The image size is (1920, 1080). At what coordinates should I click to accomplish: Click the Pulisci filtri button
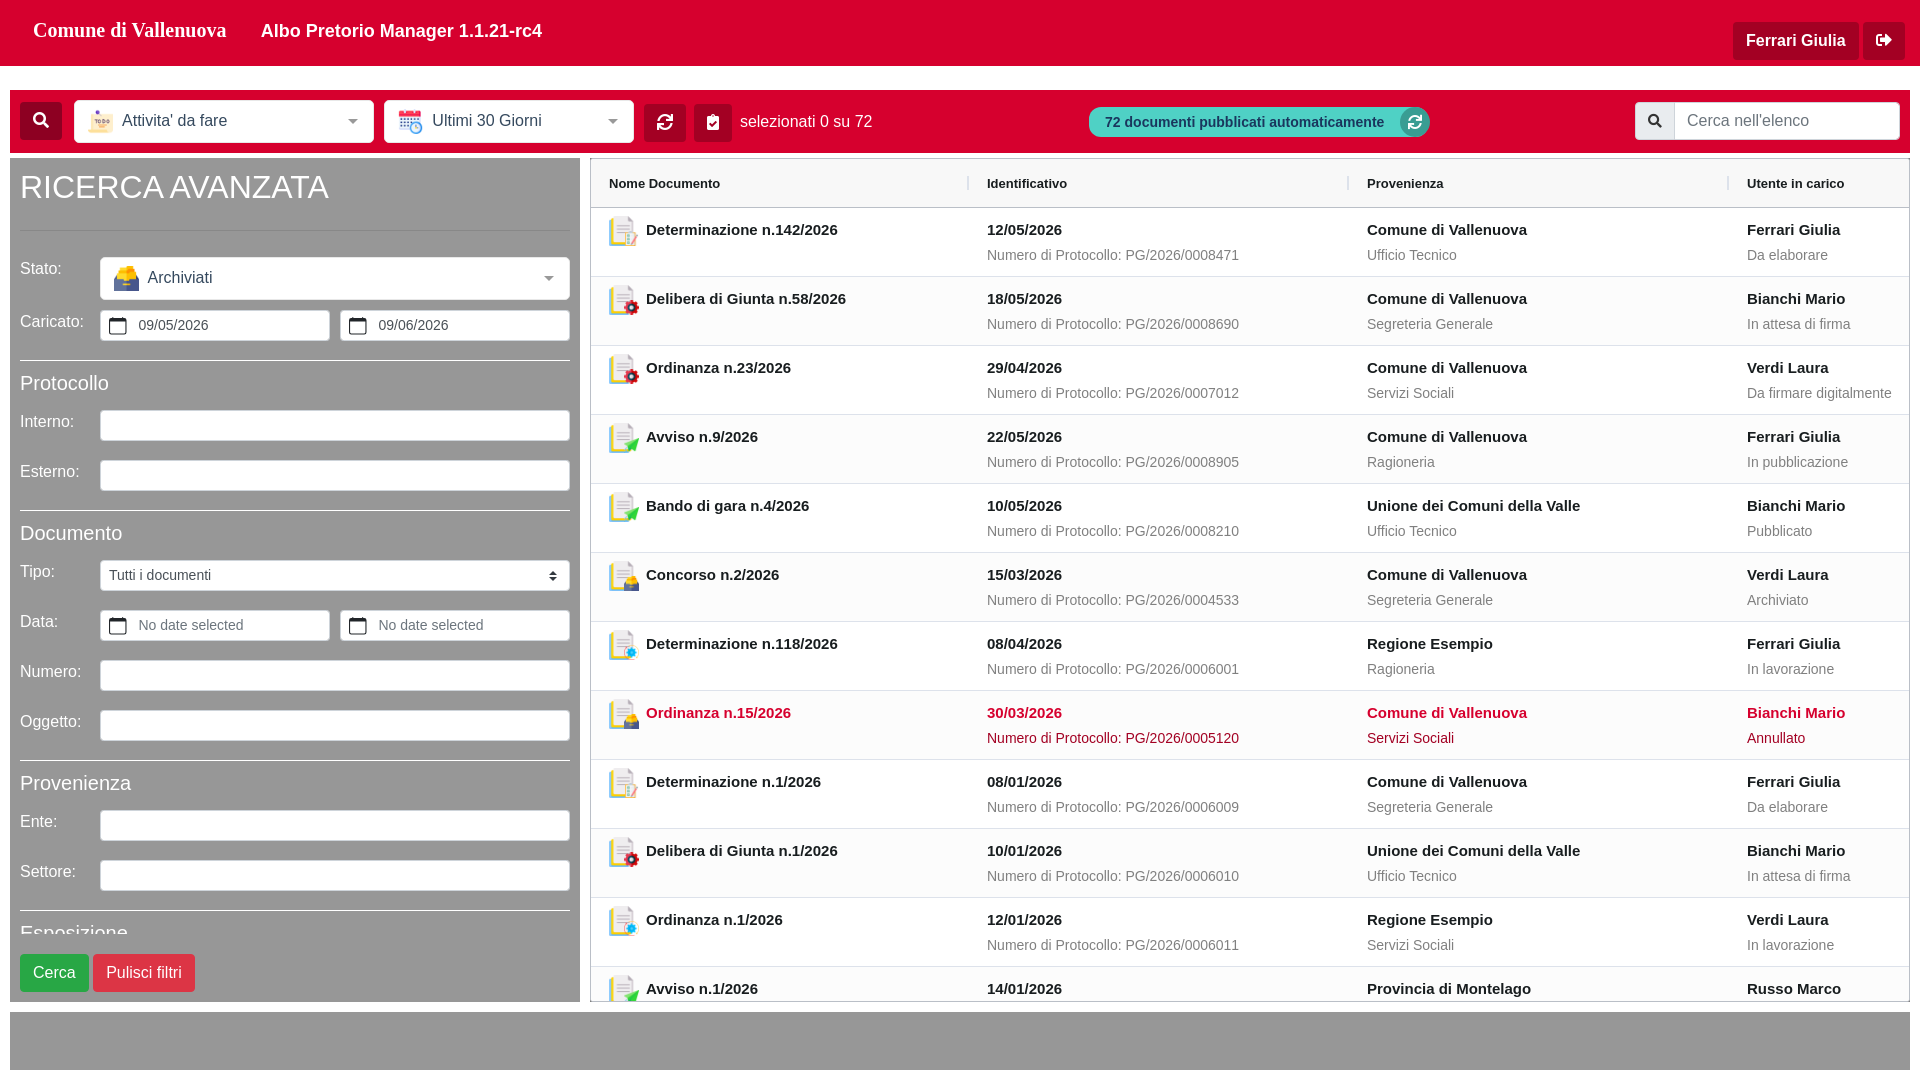tap(144, 973)
